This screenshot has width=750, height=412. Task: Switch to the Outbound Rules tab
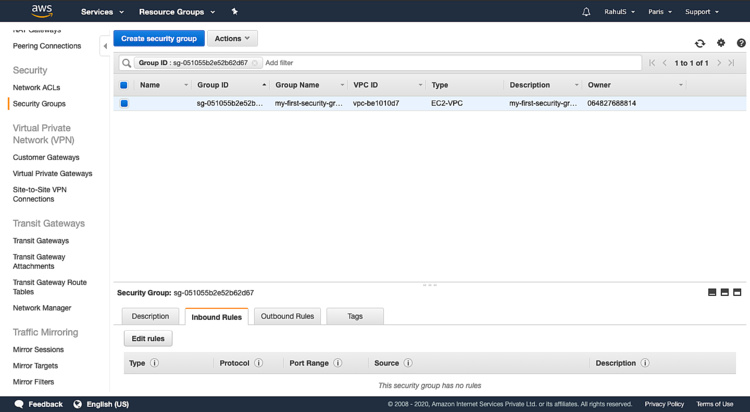(x=287, y=316)
